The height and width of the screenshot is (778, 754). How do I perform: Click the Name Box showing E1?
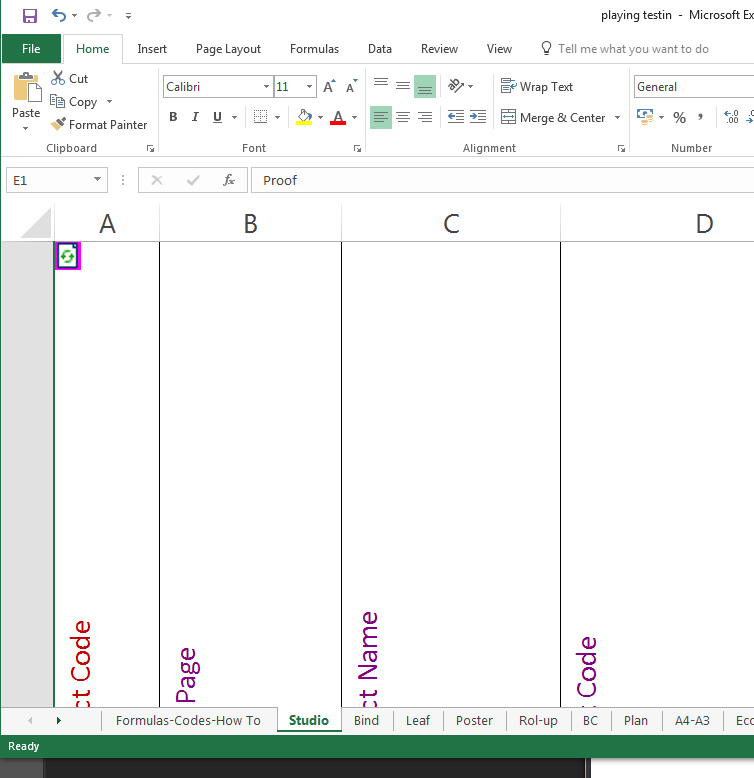[x=57, y=180]
